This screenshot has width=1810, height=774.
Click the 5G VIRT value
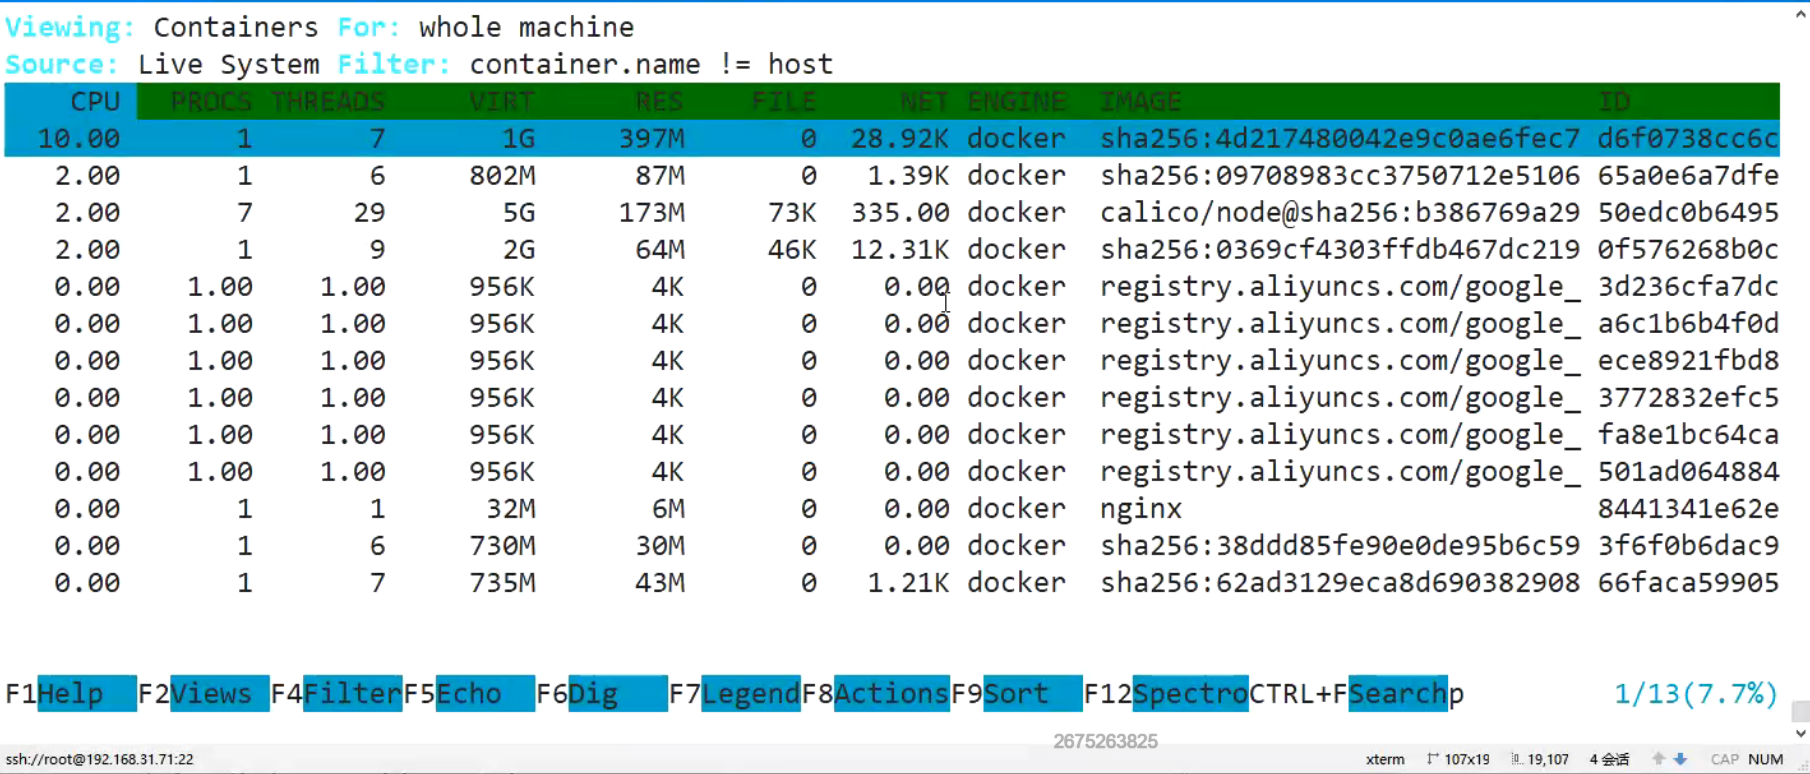pos(519,212)
